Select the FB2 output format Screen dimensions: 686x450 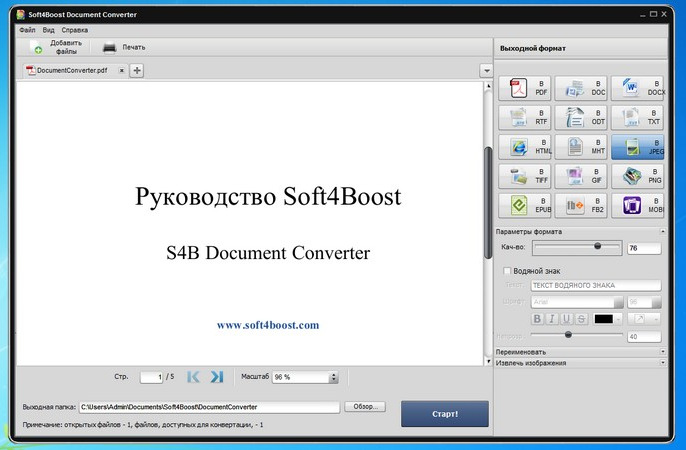(581, 205)
